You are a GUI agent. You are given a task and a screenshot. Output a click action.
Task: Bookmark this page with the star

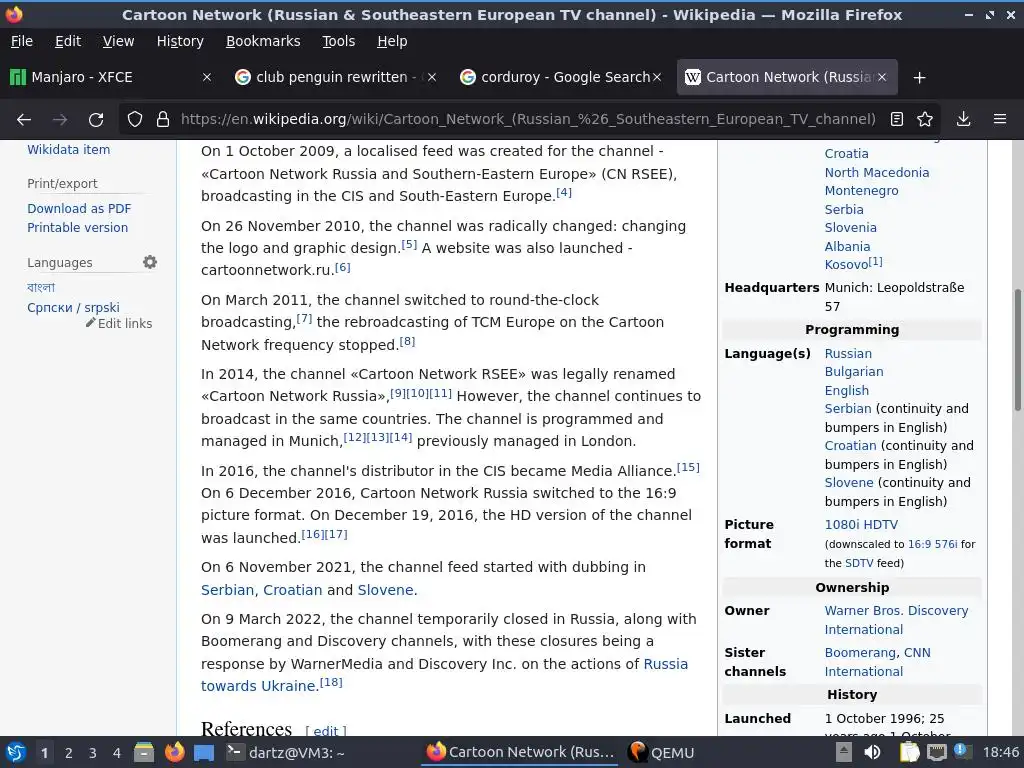click(x=925, y=119)
